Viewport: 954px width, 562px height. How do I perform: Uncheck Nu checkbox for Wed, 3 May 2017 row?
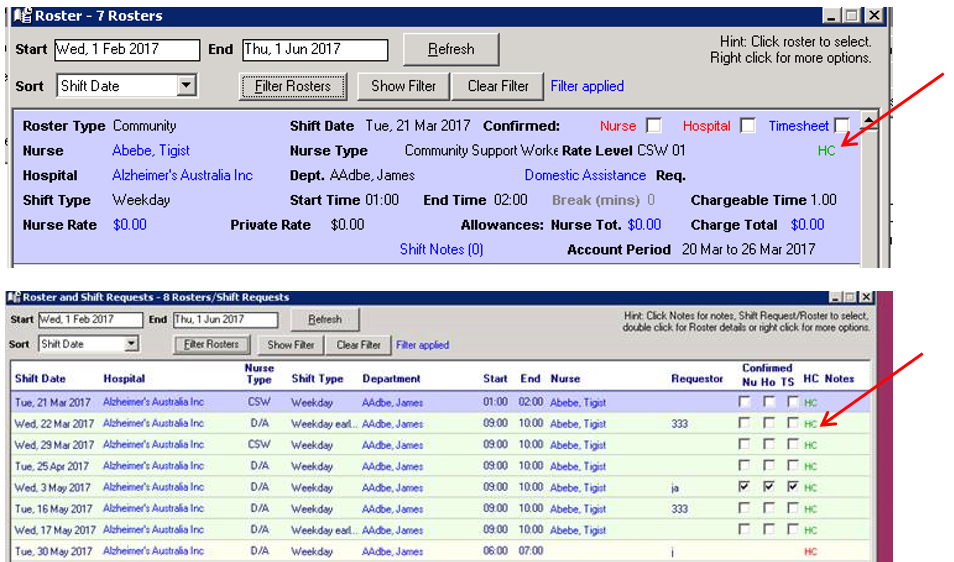pyautogui.click(x=744, y=487)
